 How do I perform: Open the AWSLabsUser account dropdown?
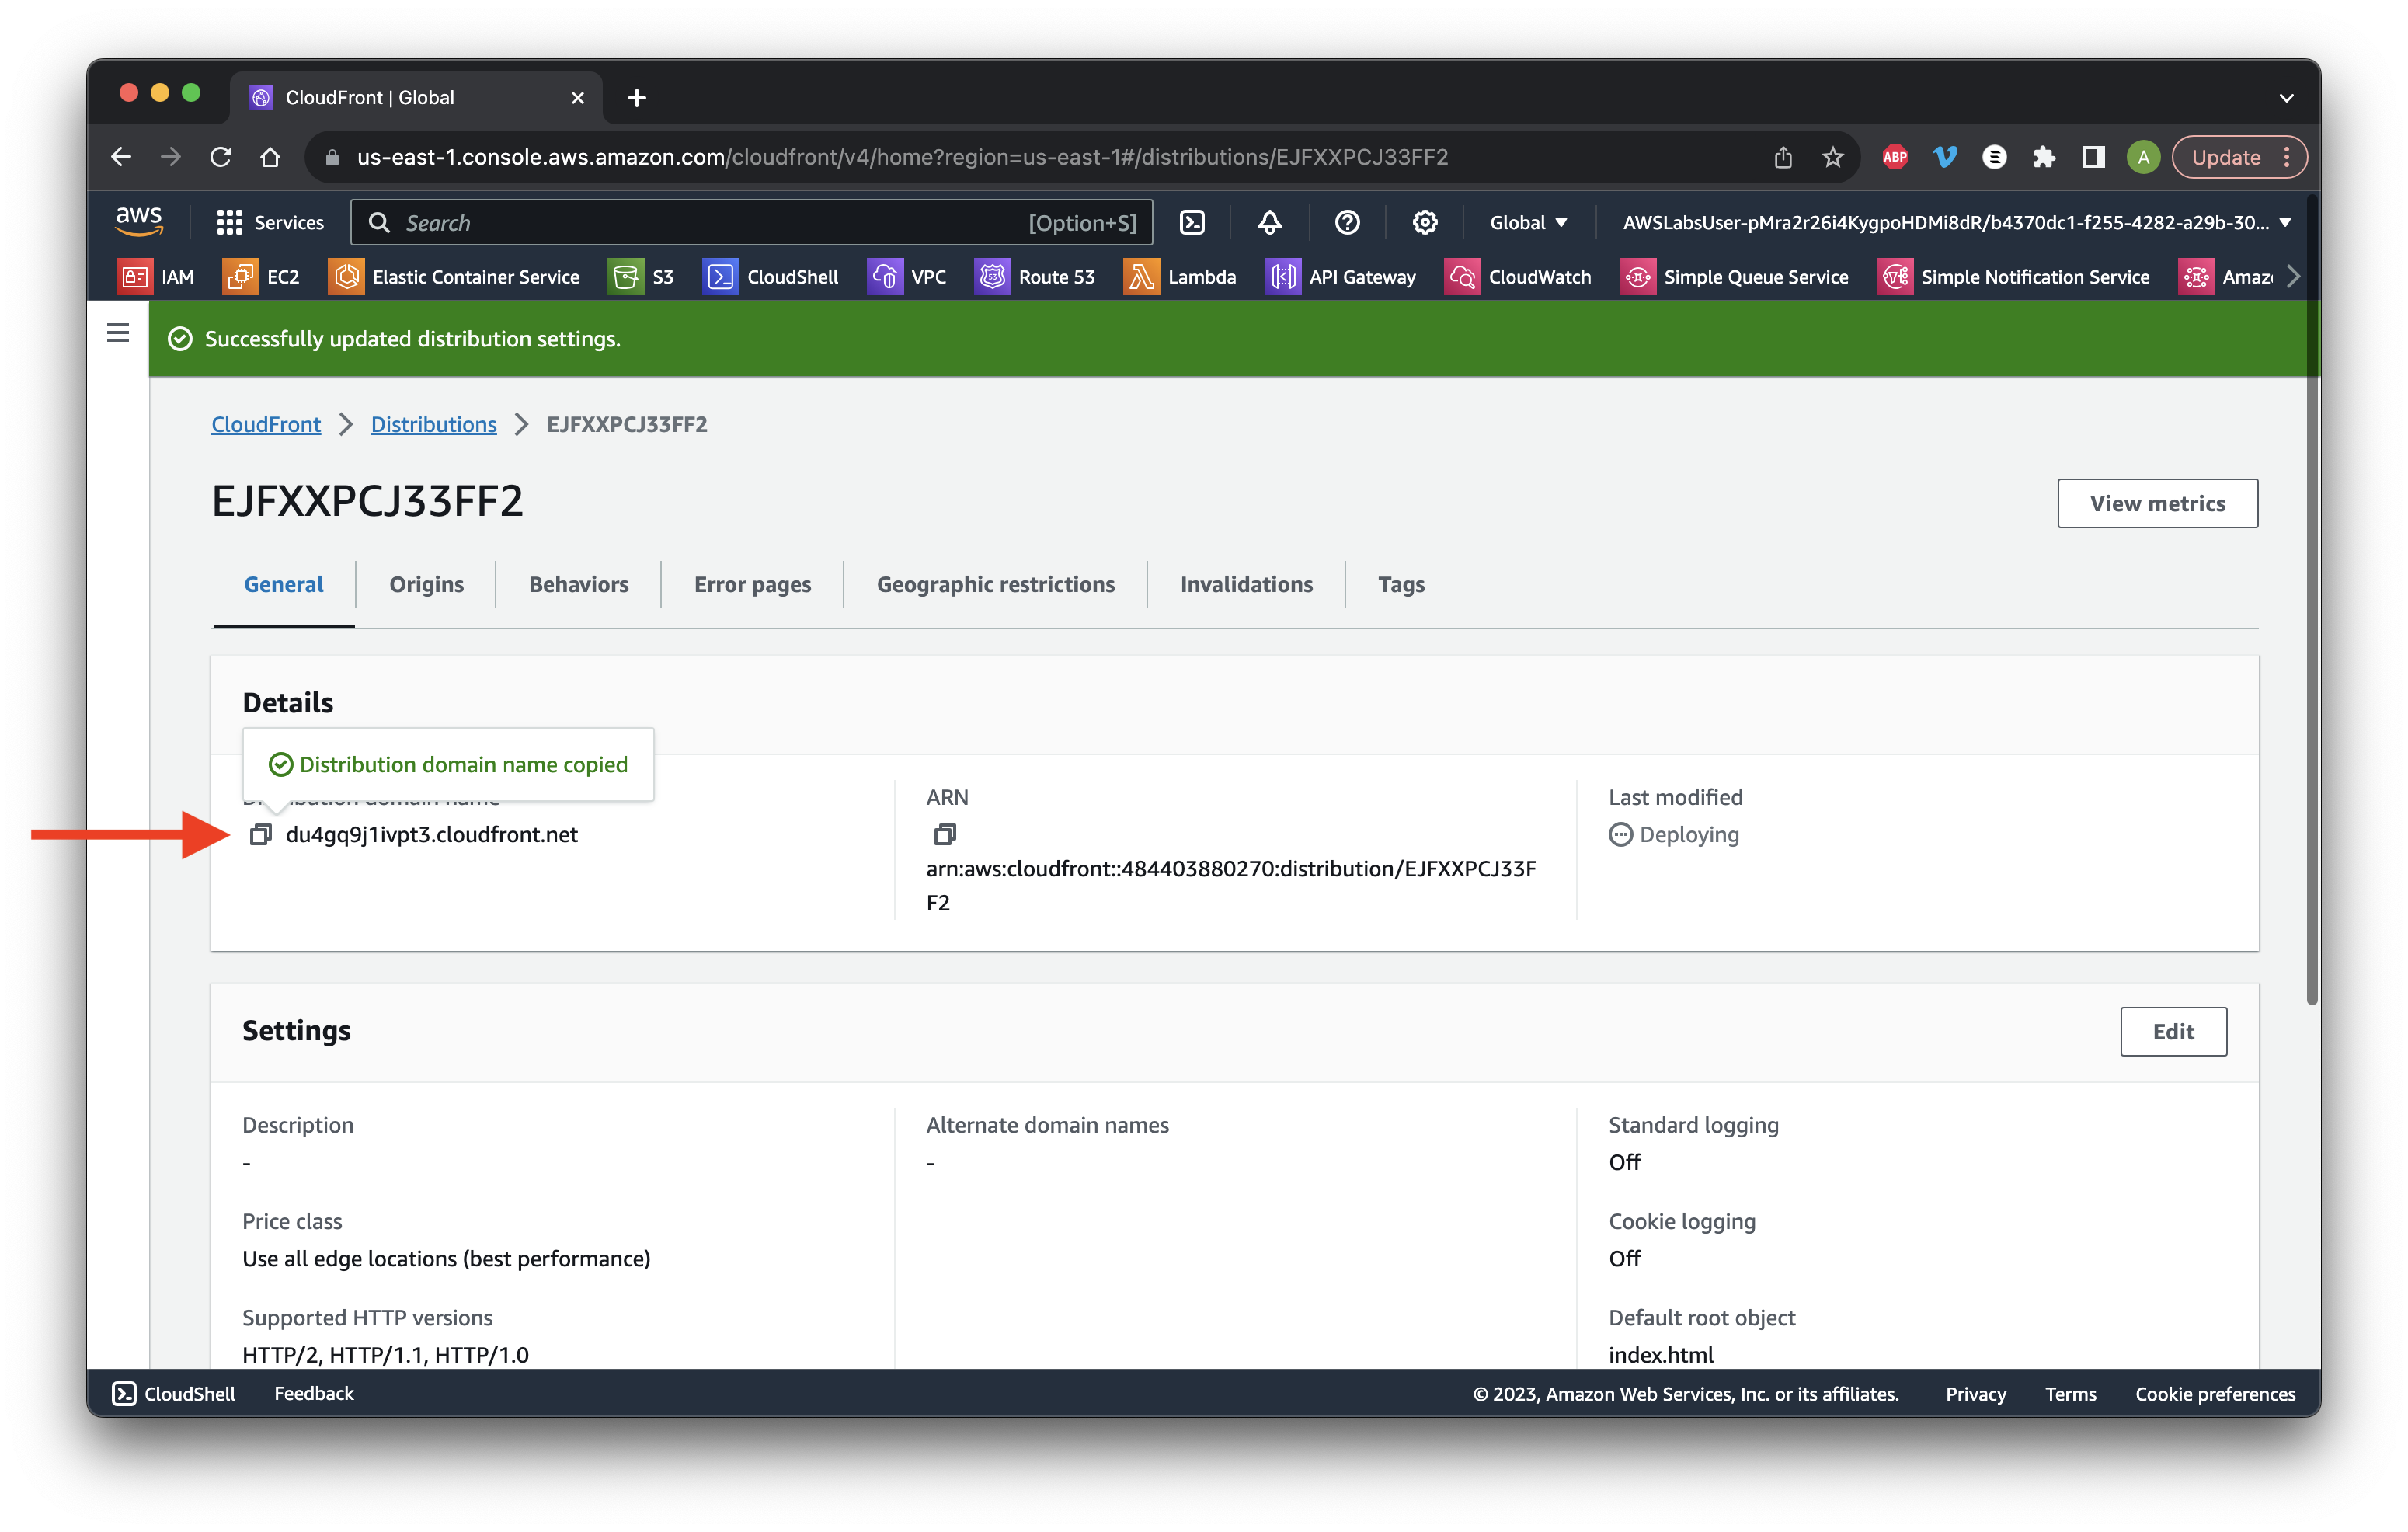pos(1956,222)
